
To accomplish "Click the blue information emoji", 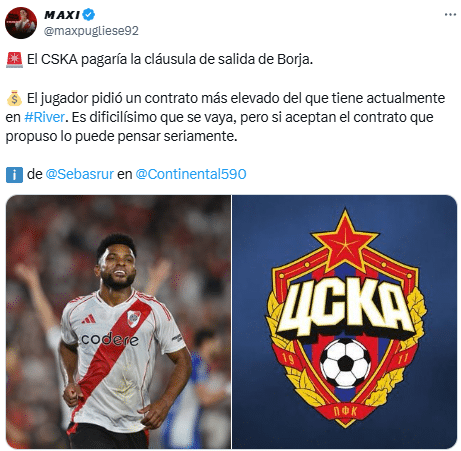I will pos(14,175).
